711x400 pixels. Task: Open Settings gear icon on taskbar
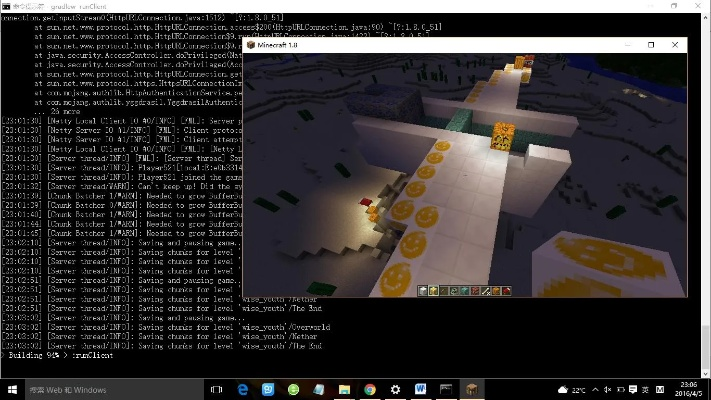tap(396, 389)
